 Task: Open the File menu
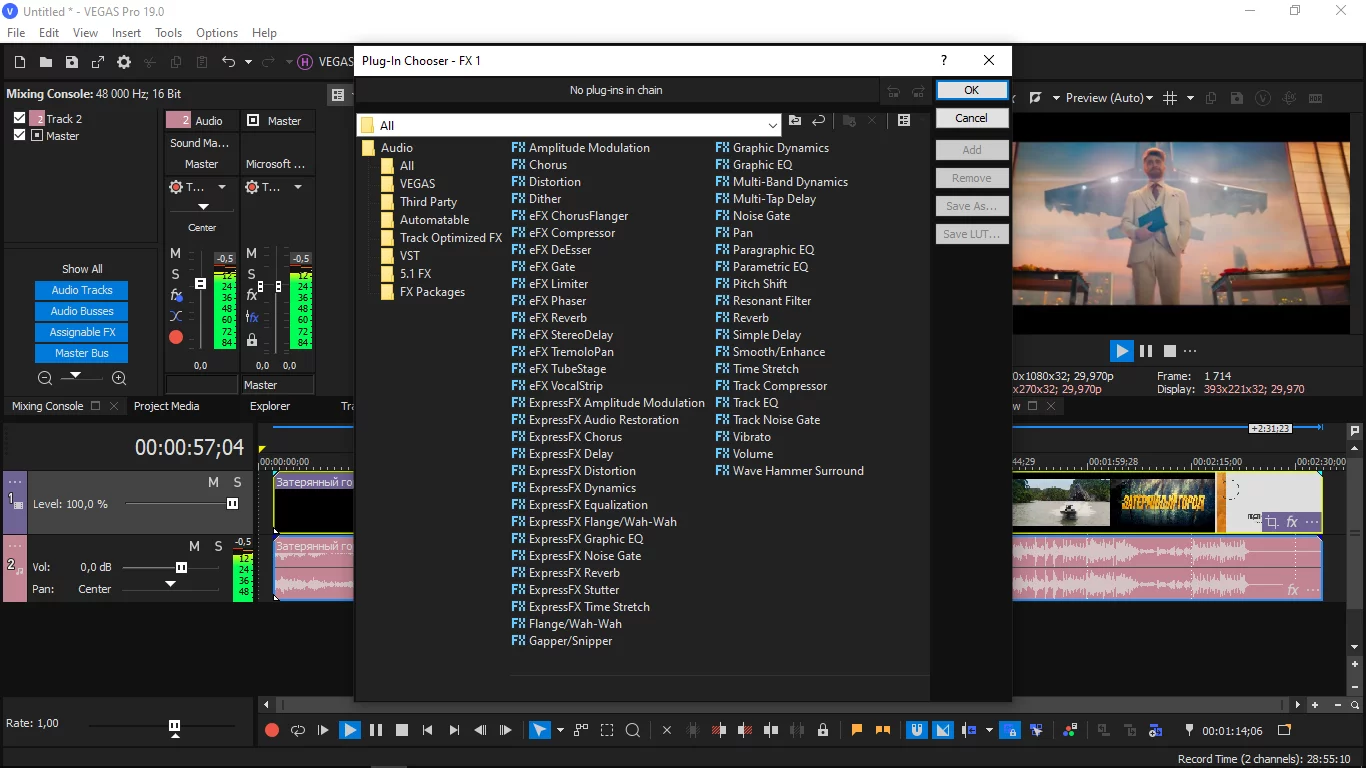(x=16, y=33)
